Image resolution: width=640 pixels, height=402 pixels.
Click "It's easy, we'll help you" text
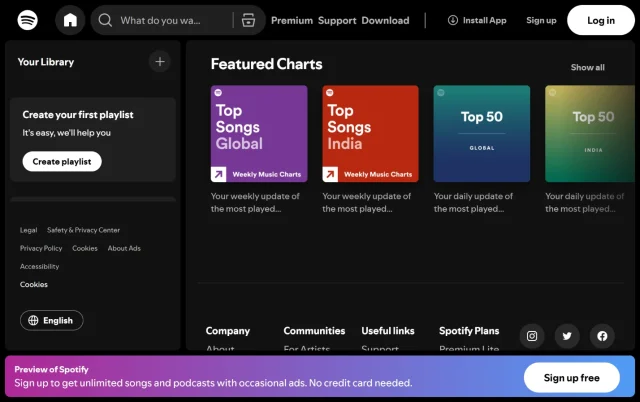point(67,133)
